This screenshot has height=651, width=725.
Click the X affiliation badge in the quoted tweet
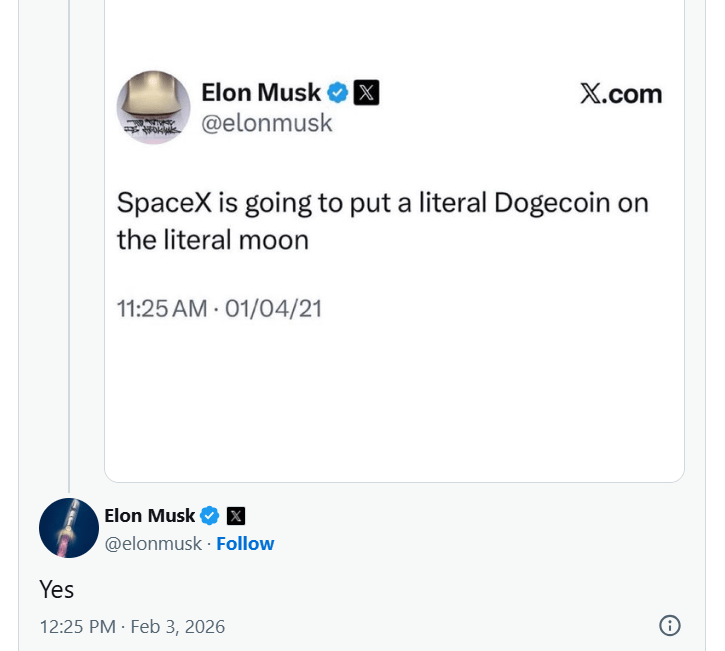[367, 93]
